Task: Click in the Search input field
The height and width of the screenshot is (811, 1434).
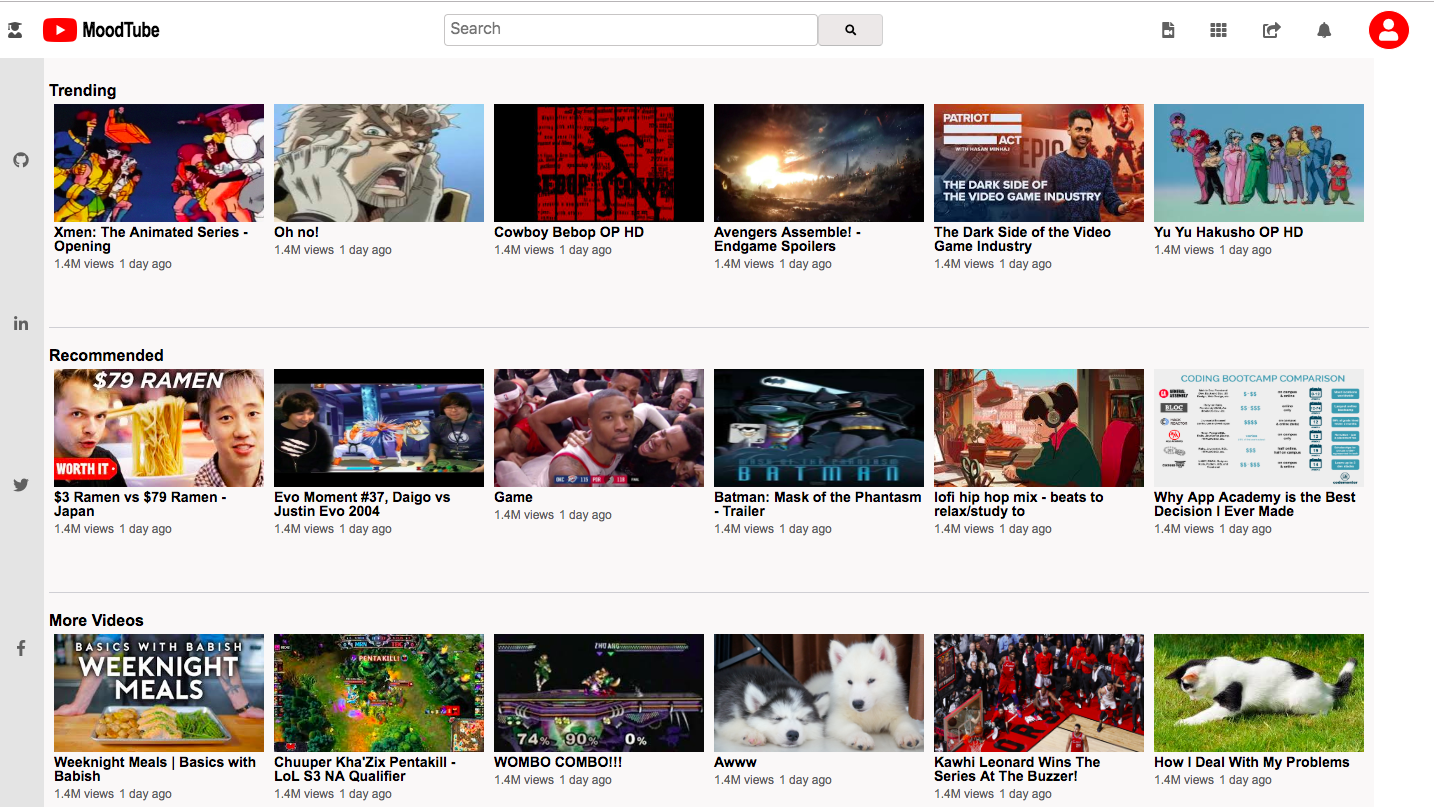Action: click(631, 29)
